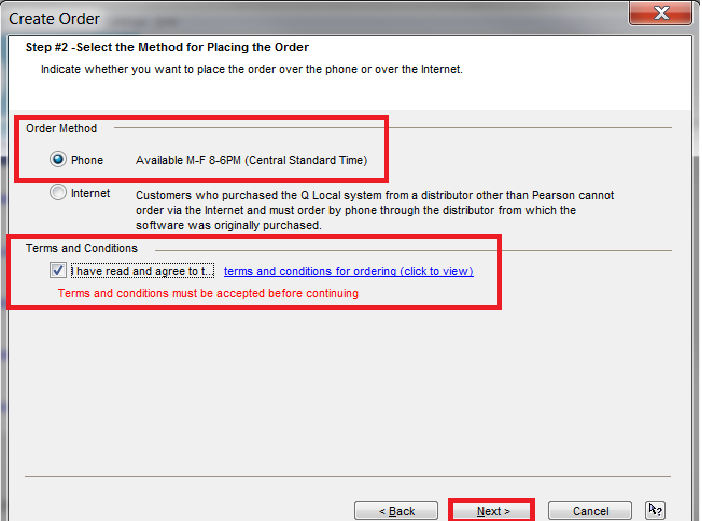Click the "Phone" label text
The height and width of the screenshot is (521, 702).
click(x=87, y=161)
